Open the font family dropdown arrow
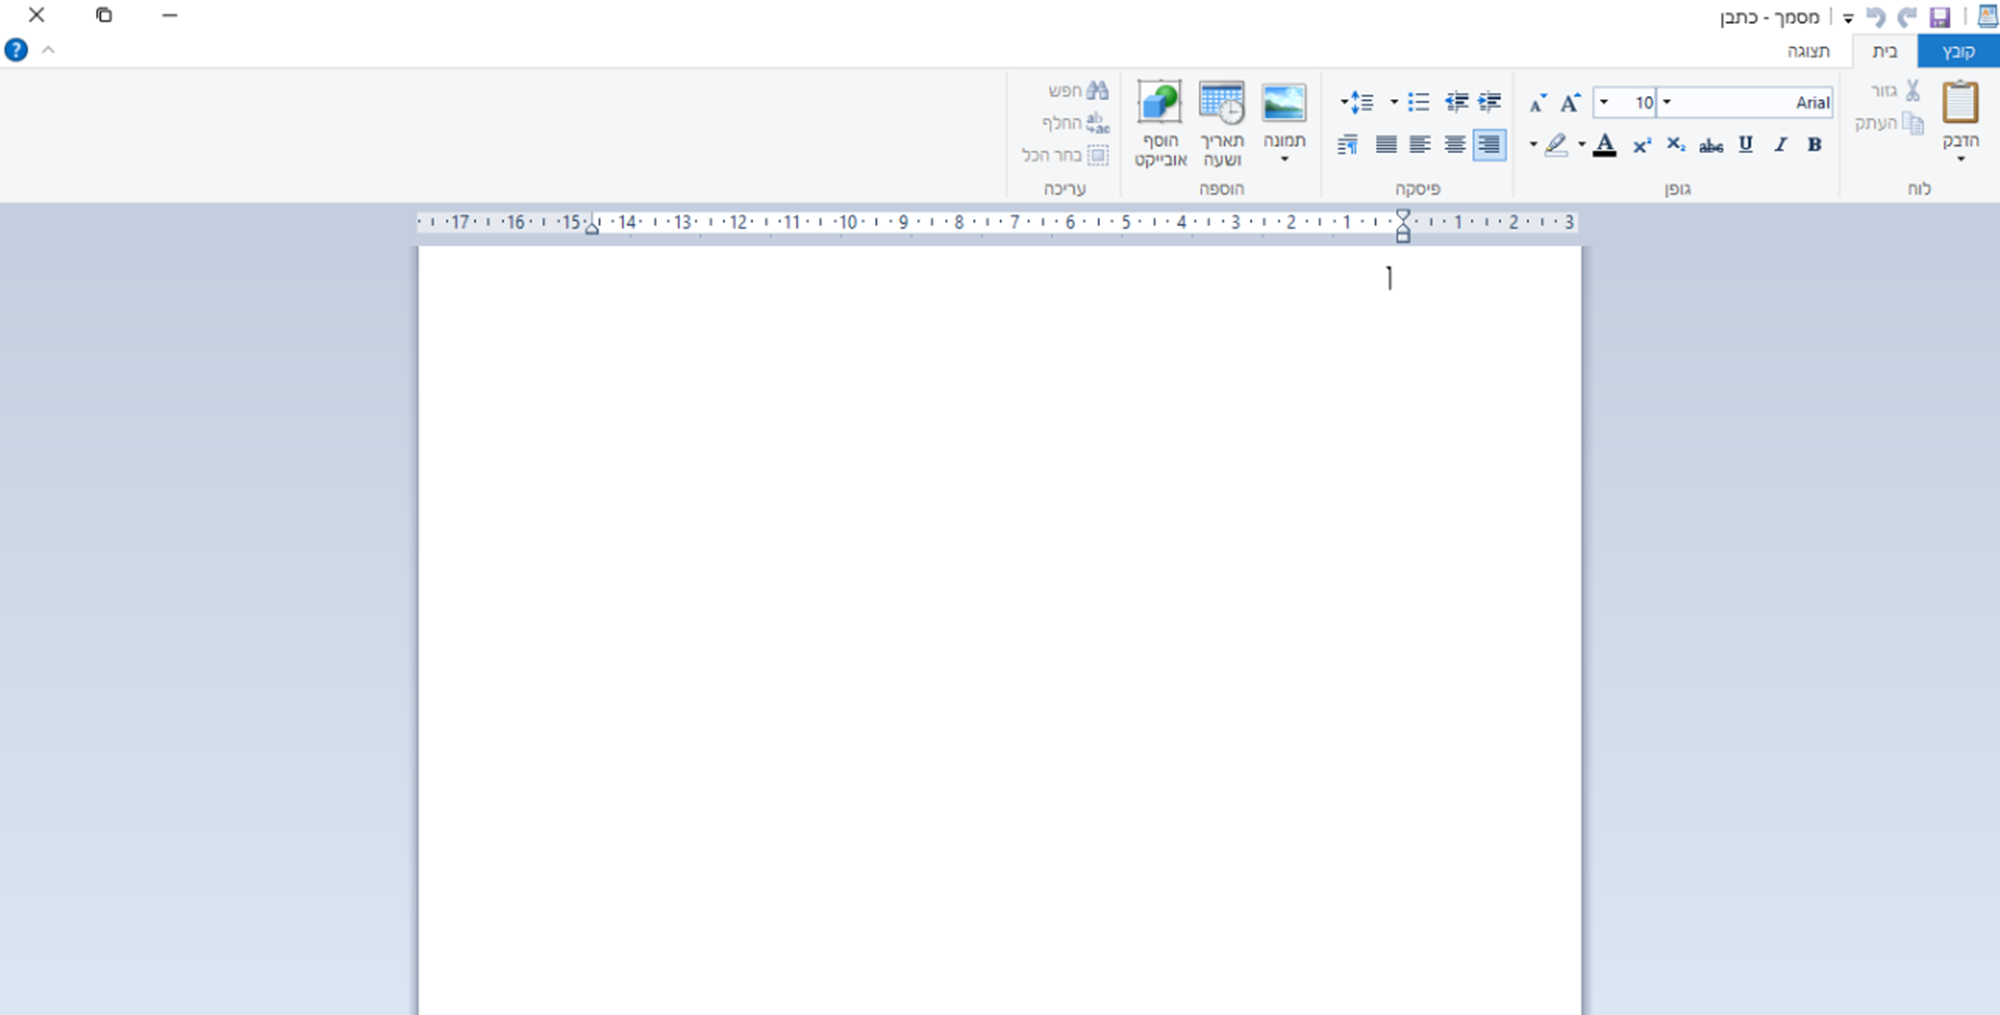 [x=1667, y=102]
